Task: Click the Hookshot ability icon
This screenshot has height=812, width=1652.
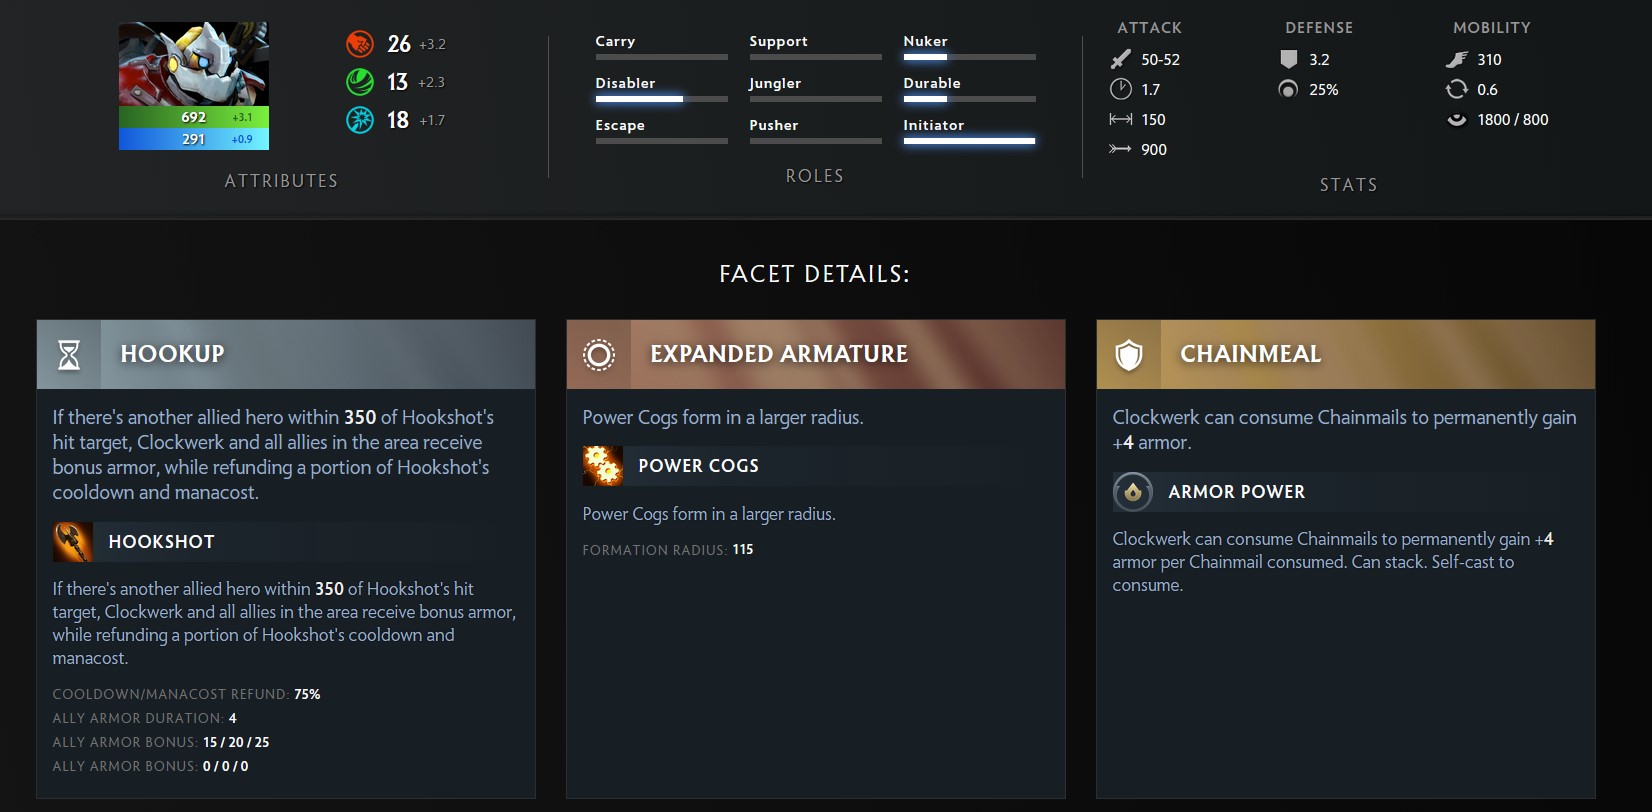Action: [x=73, y=542]
